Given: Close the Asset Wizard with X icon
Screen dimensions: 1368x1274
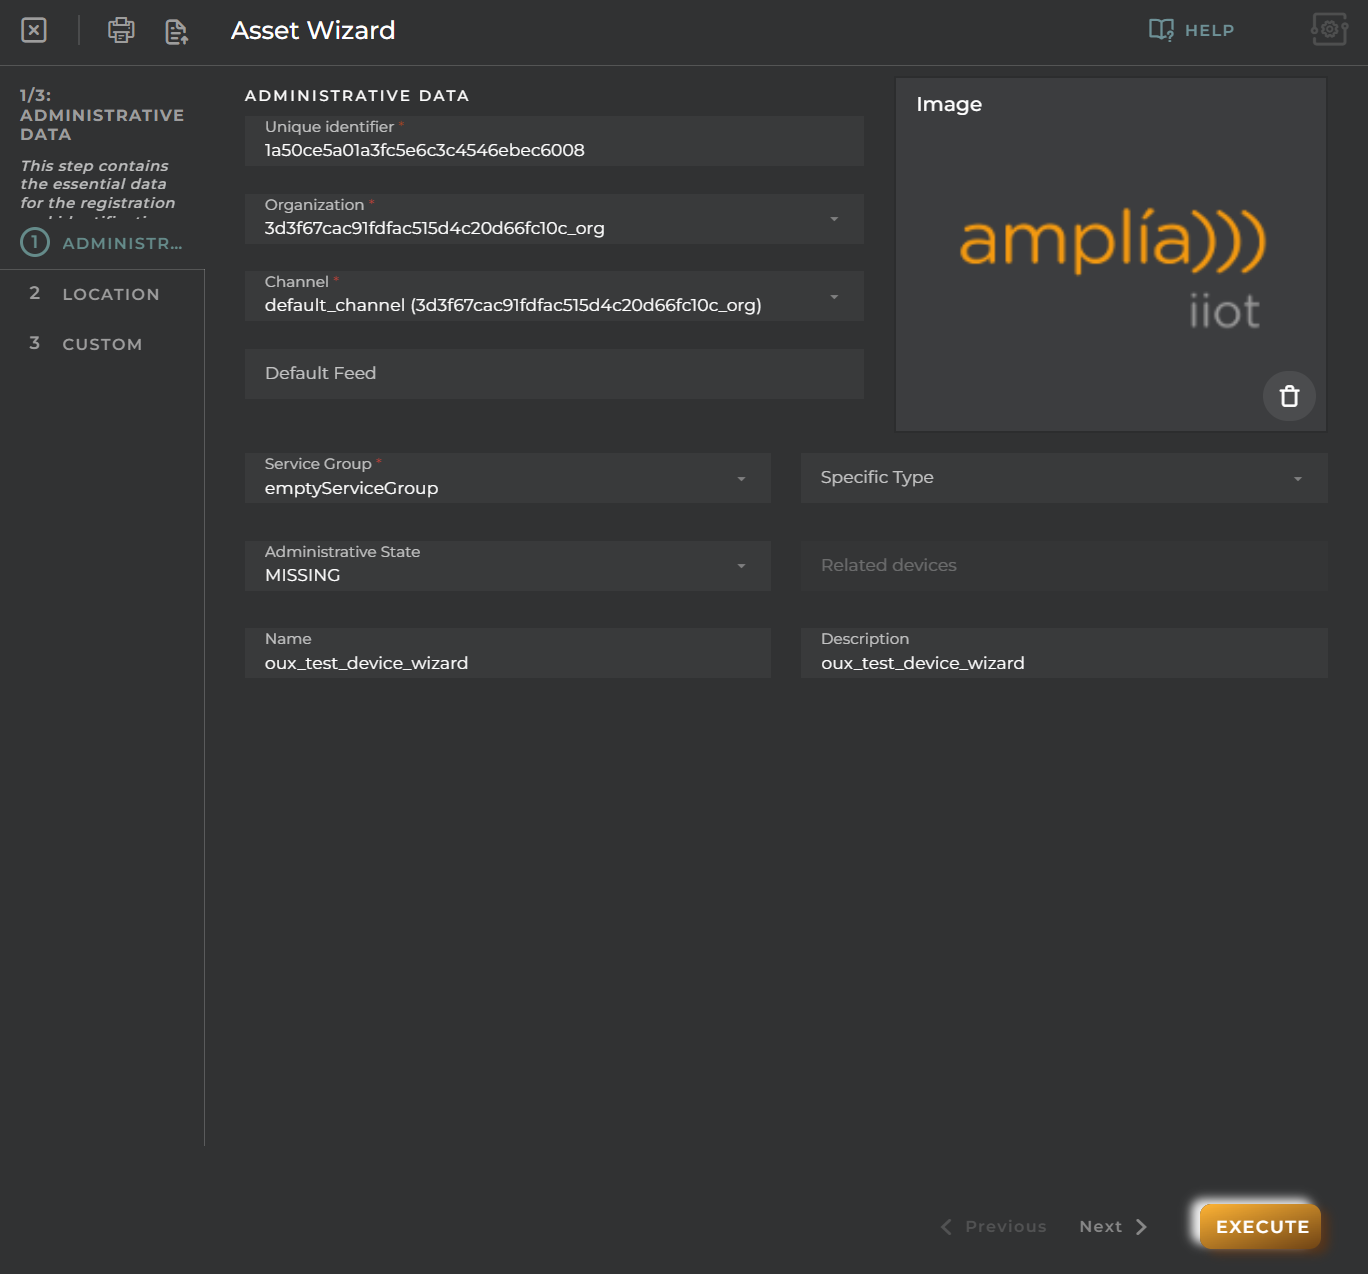Looking at the screenshot, I should point(34,30).
